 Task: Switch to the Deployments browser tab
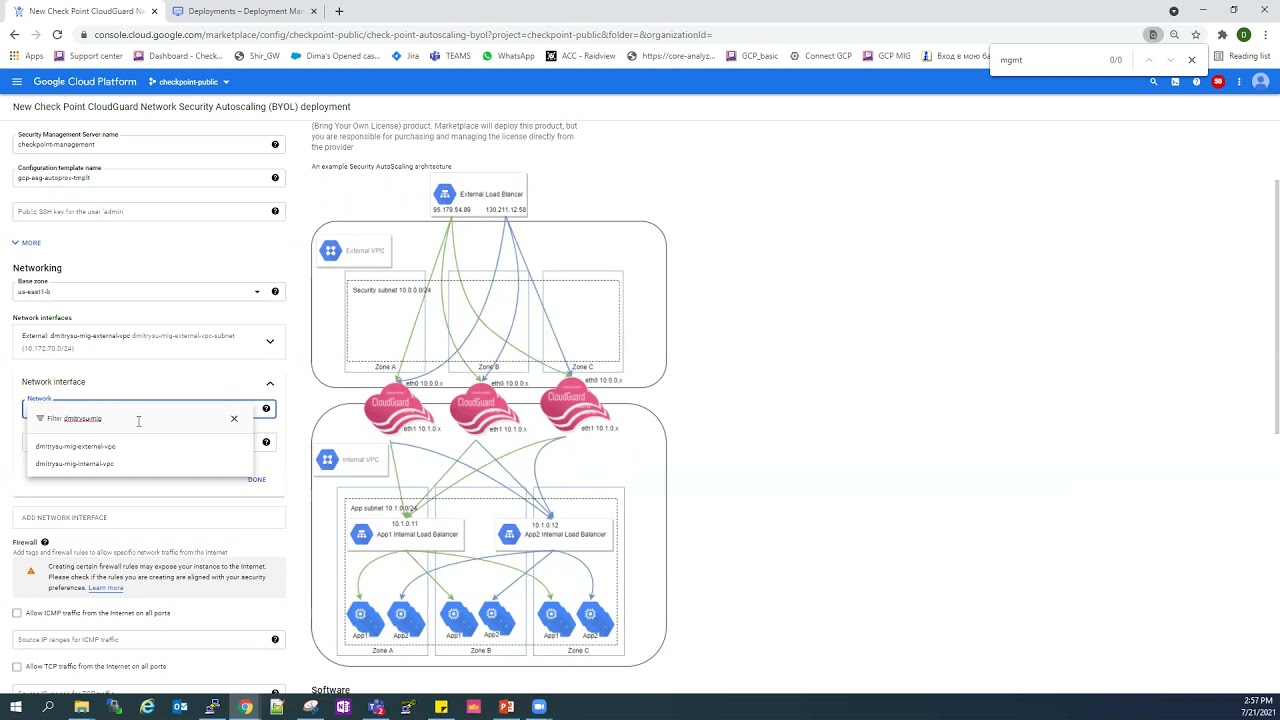[245, 11]
